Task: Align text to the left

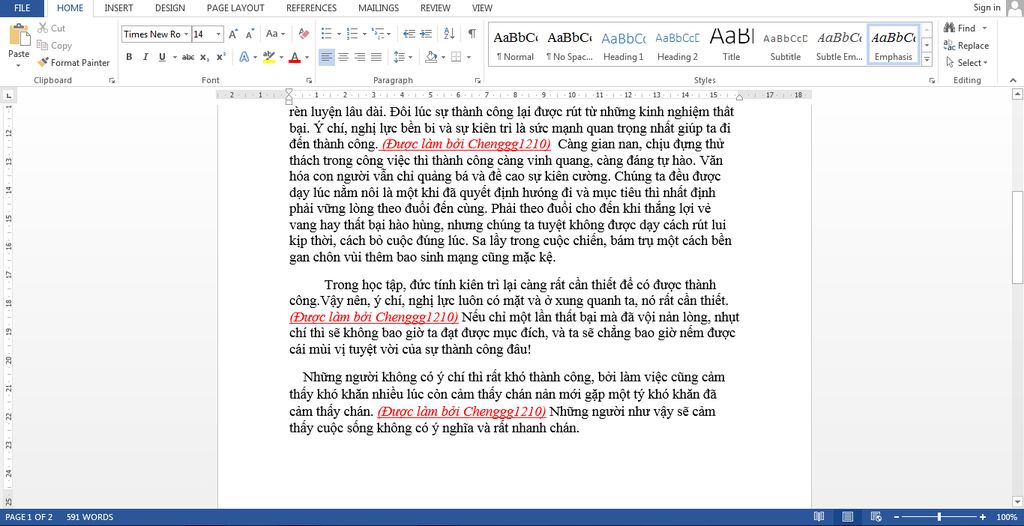Action: click(327, 58)
